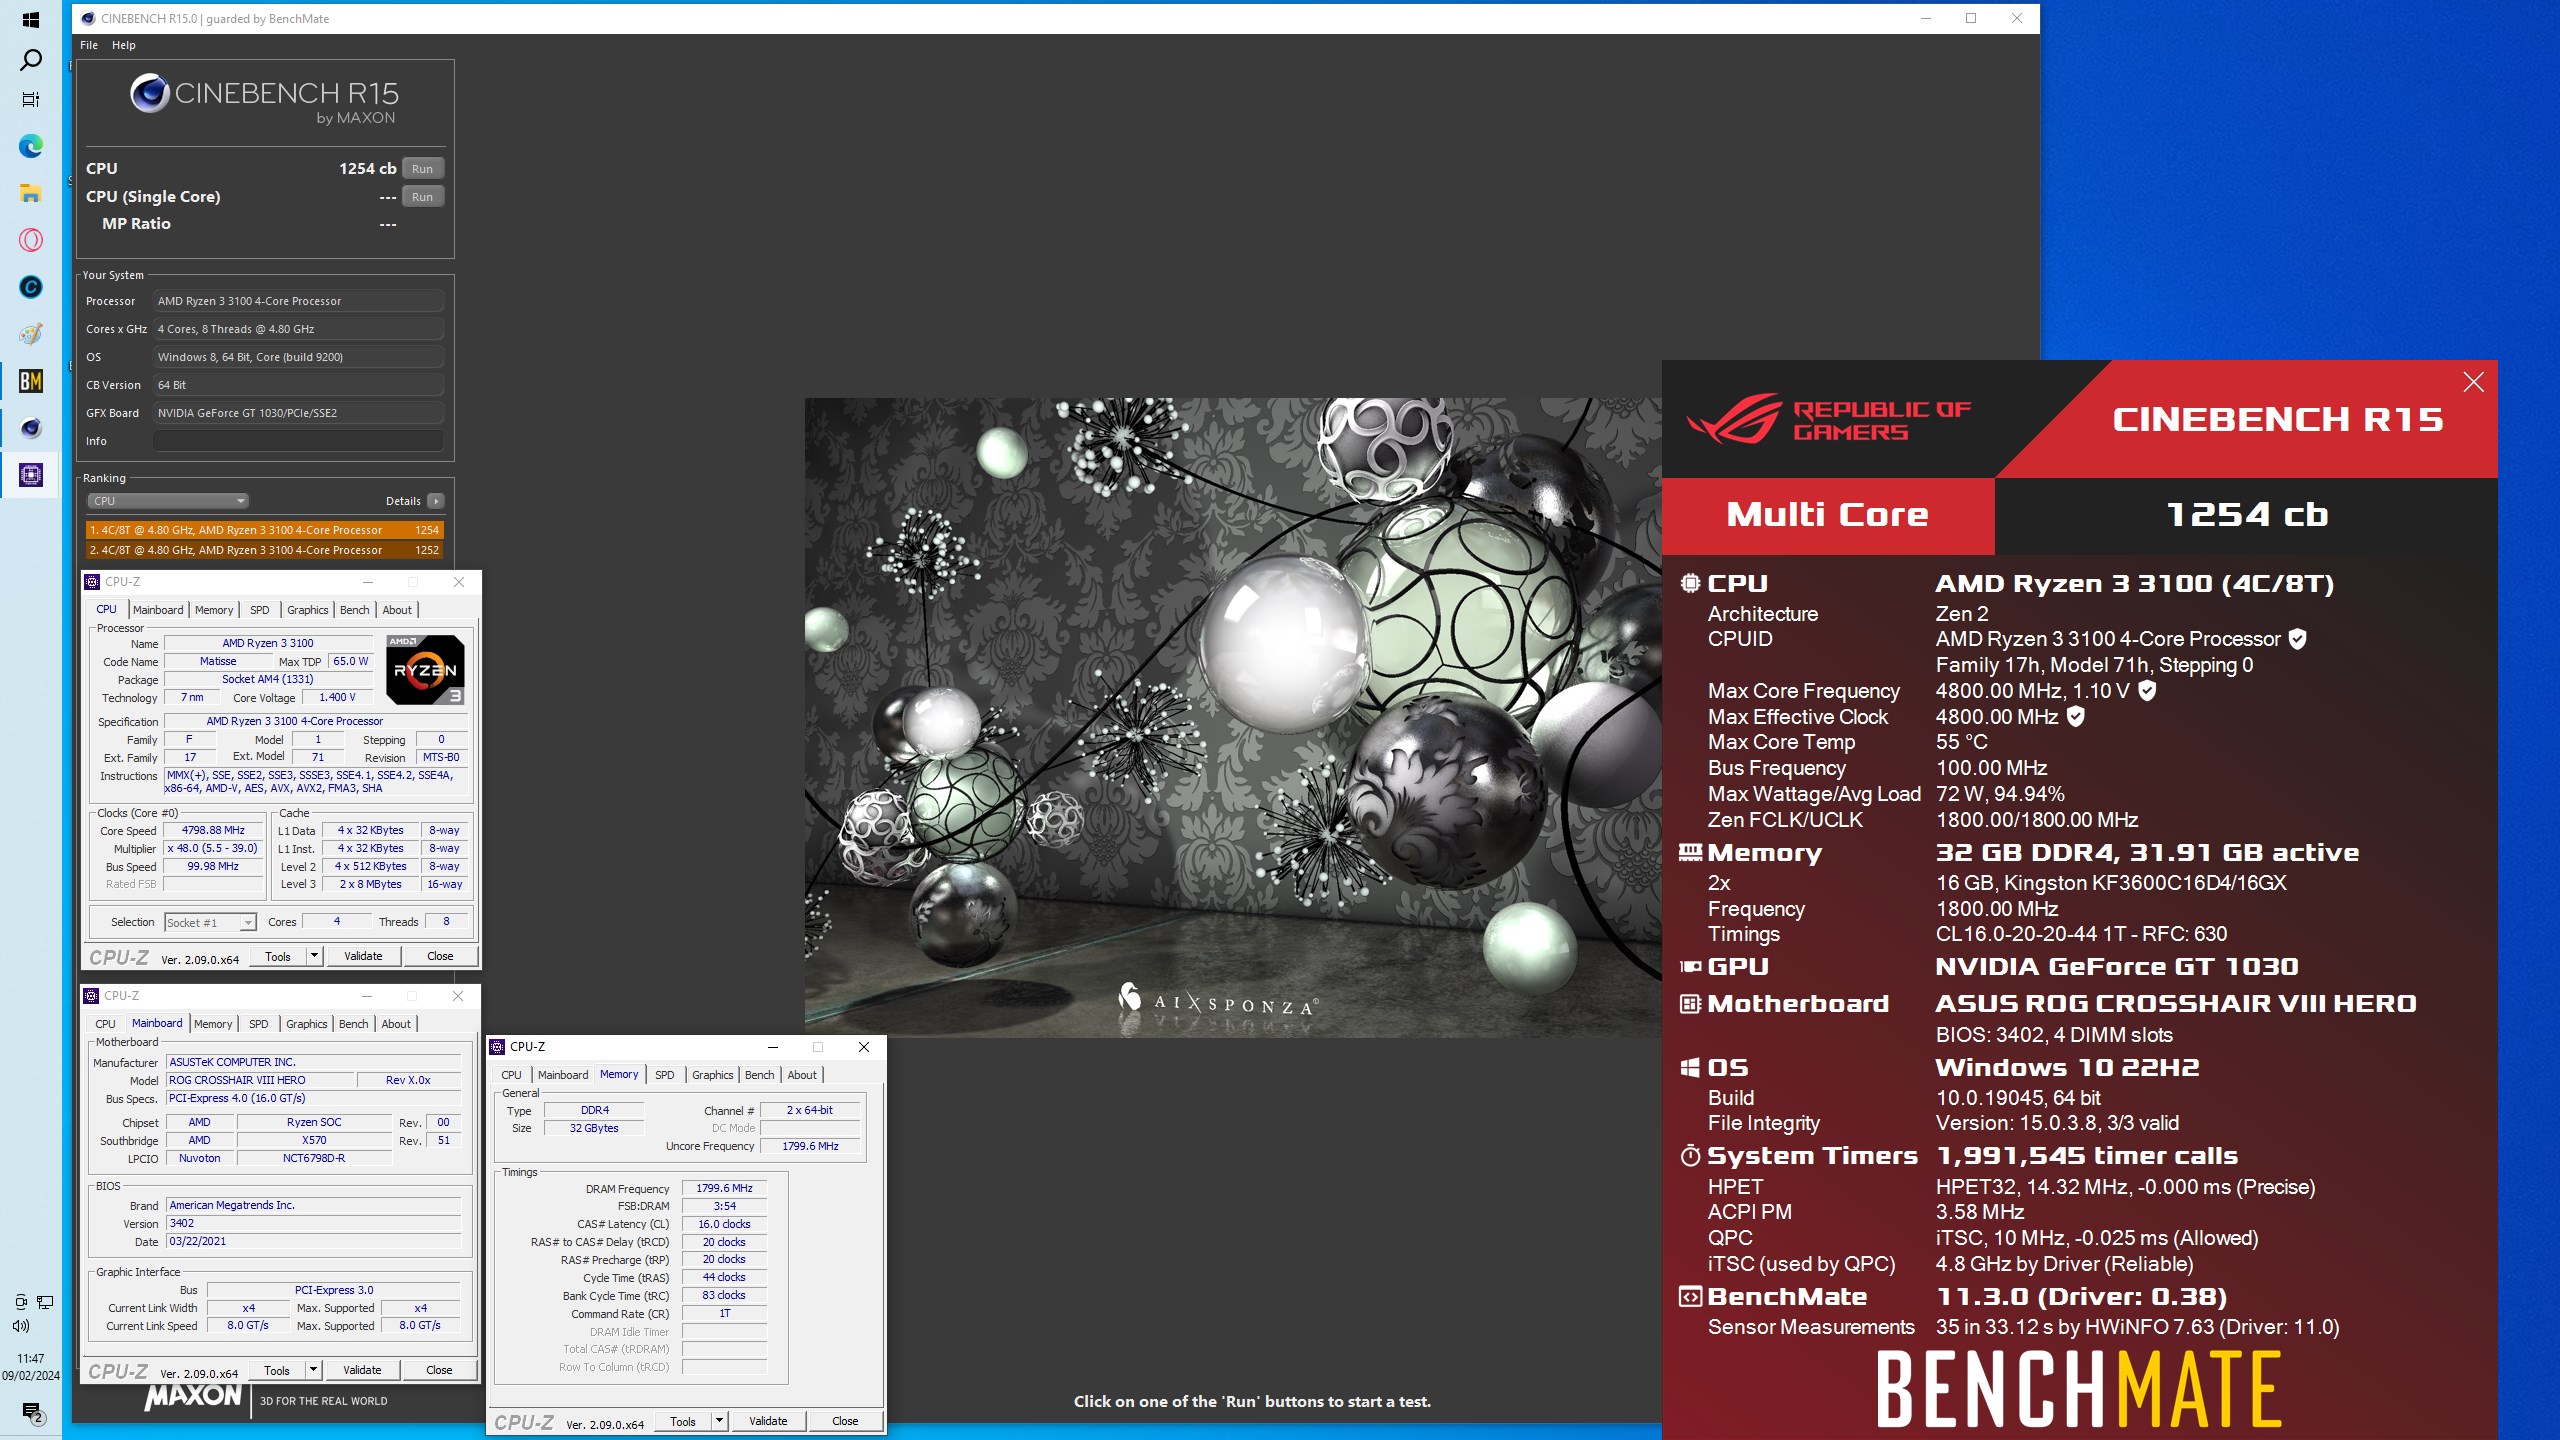Switch to CPU-Z via its taskbar icon
The width and height of the screenshot is (2560, 1440).
(x=31, y=475)
